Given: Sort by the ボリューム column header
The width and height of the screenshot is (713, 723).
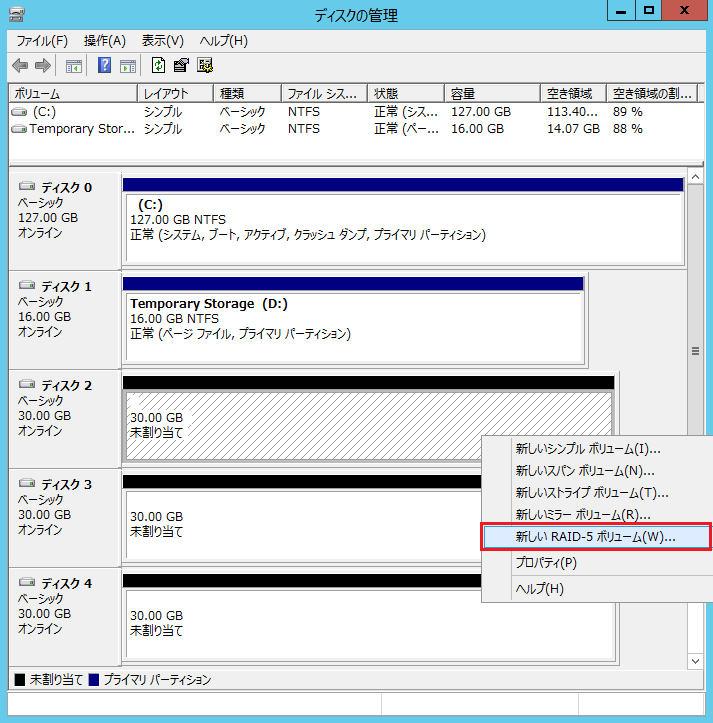Looking at the screenshot, I should tap(73, 94).
